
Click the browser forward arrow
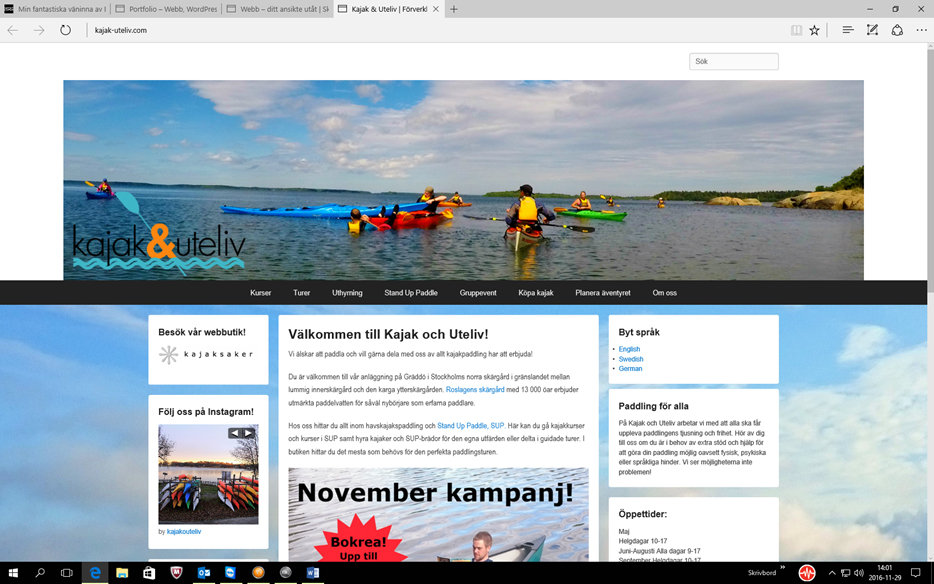click(39, 30)
